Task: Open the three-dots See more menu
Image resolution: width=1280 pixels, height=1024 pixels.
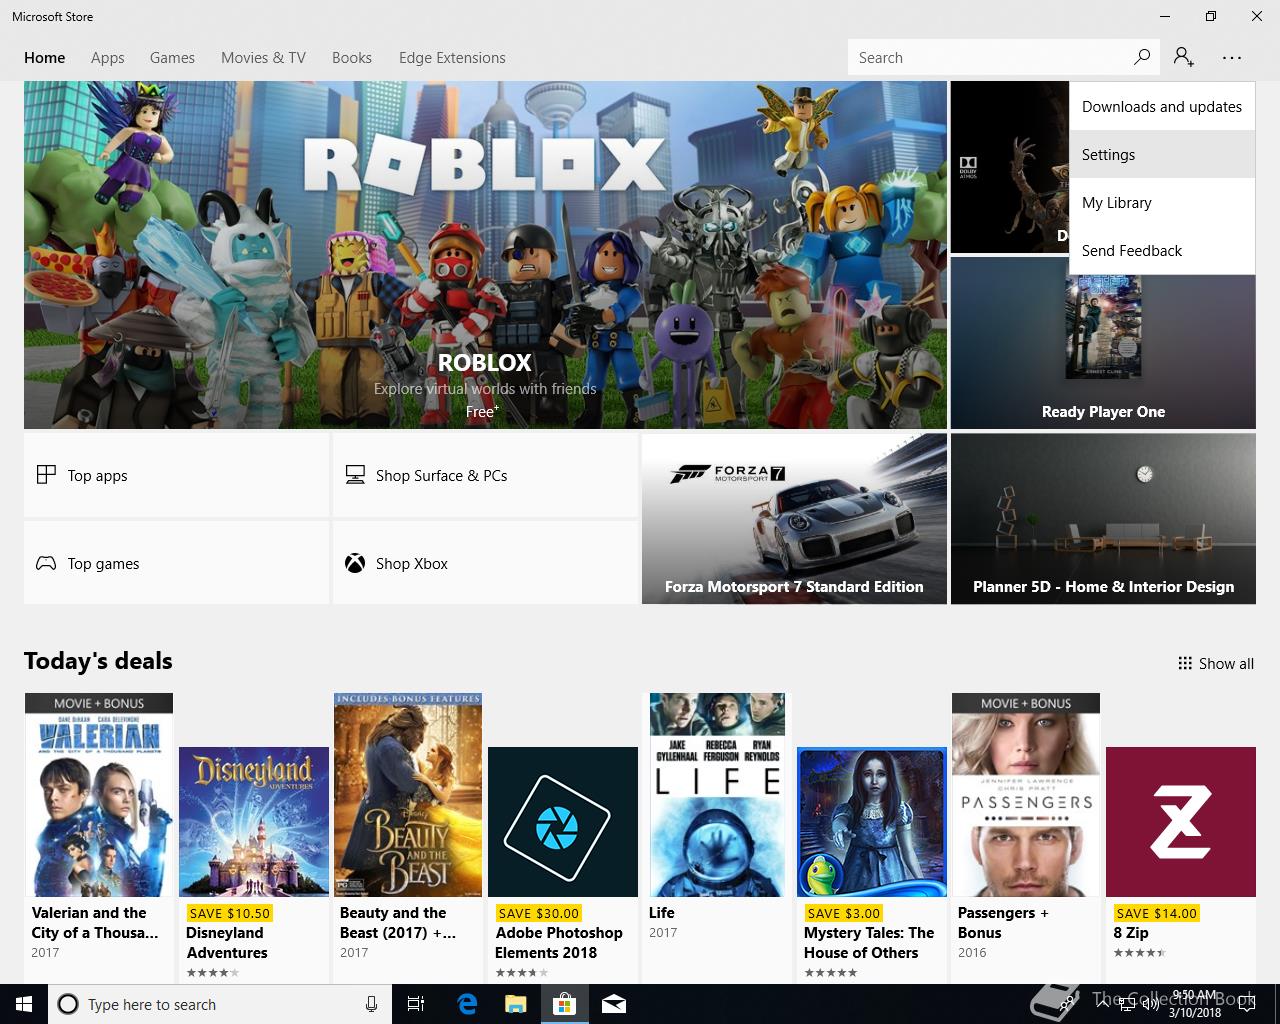Action: click(1231, 58)
